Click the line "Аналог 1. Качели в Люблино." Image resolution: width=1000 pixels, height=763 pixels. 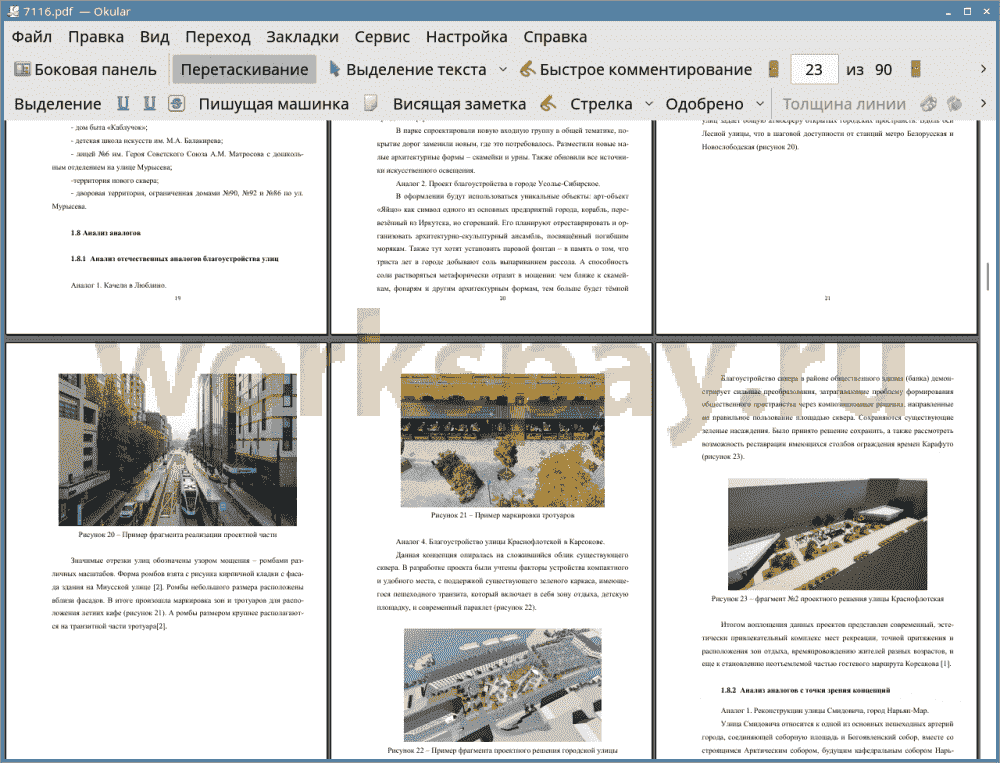click(x=118, y=285)
